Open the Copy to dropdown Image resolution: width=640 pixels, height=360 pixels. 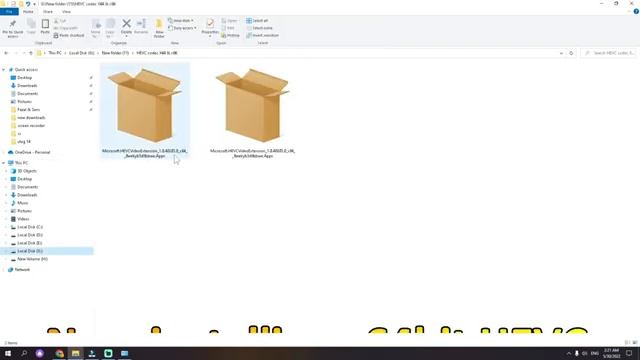110,28
